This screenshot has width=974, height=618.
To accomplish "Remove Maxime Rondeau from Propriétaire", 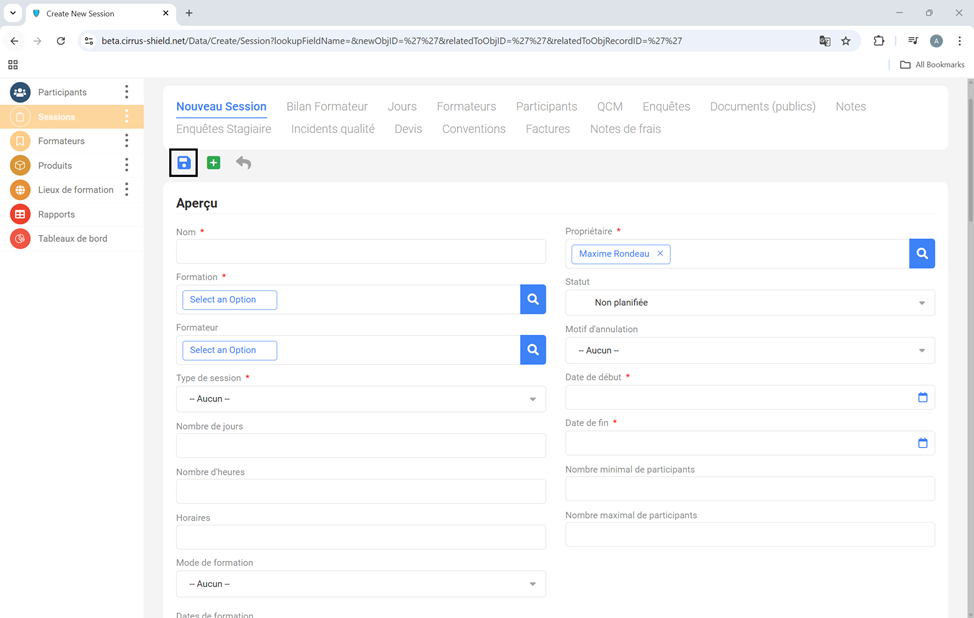I will click(x=660, y=254).
